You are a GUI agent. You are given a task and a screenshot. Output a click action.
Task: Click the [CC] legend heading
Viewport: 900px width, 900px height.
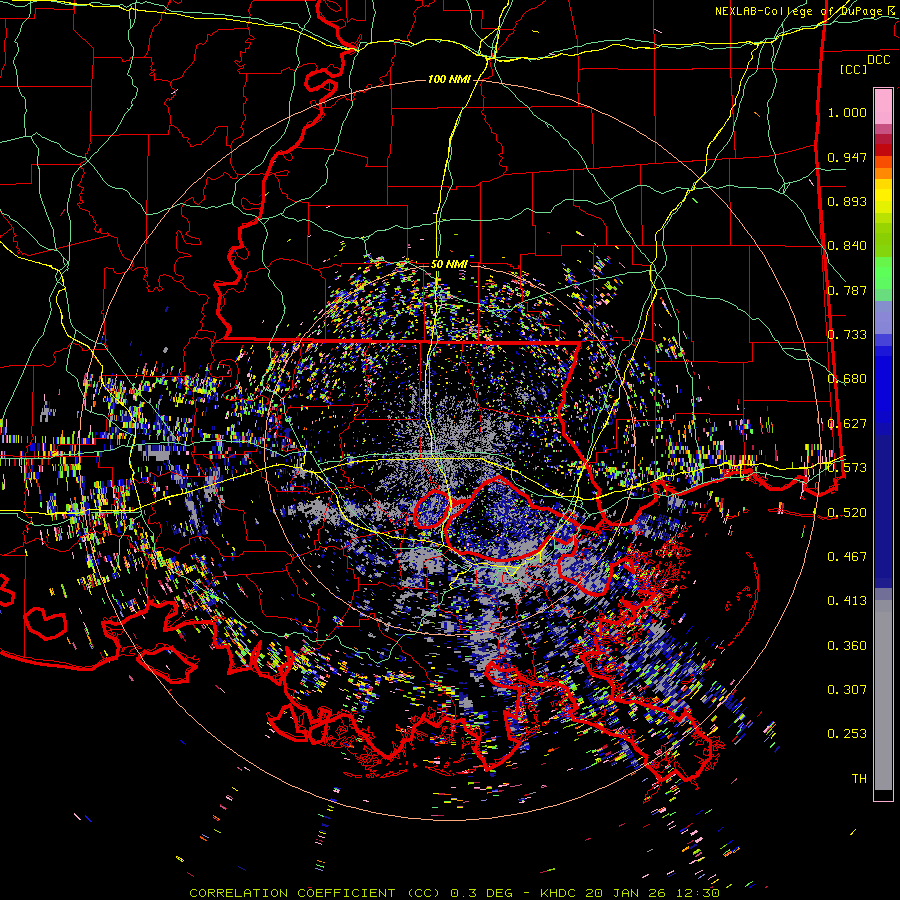(x=853, y=69)
